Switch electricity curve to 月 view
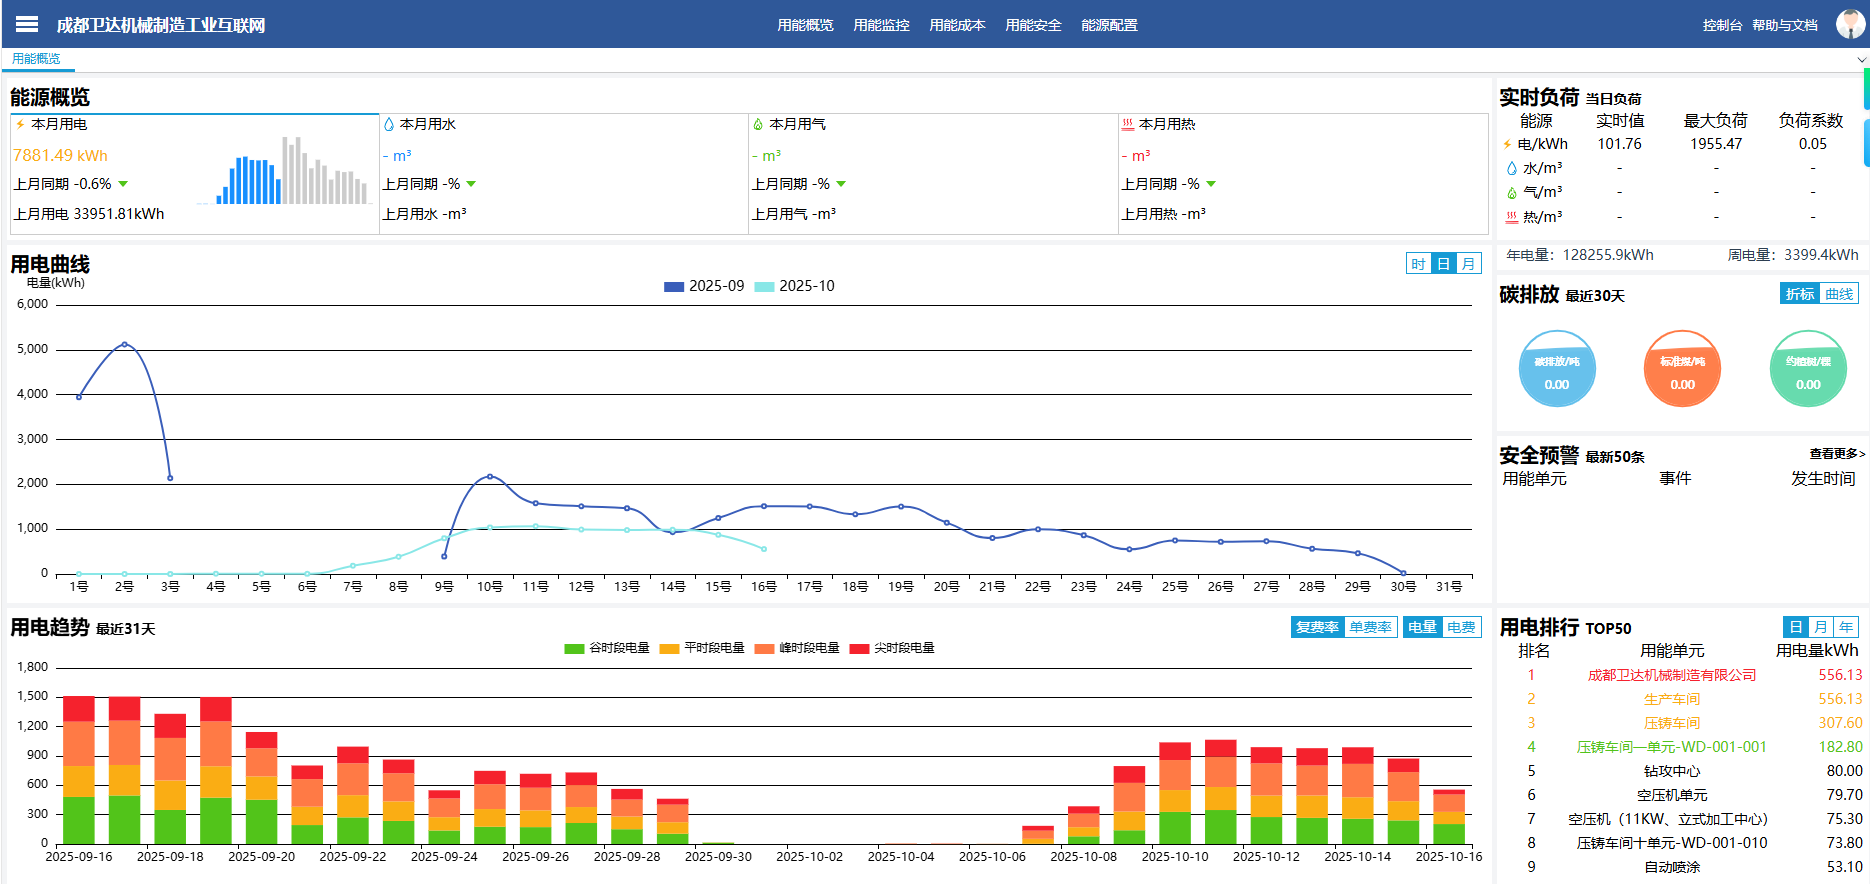1870x884 pixels. [x=1468, y=264]
